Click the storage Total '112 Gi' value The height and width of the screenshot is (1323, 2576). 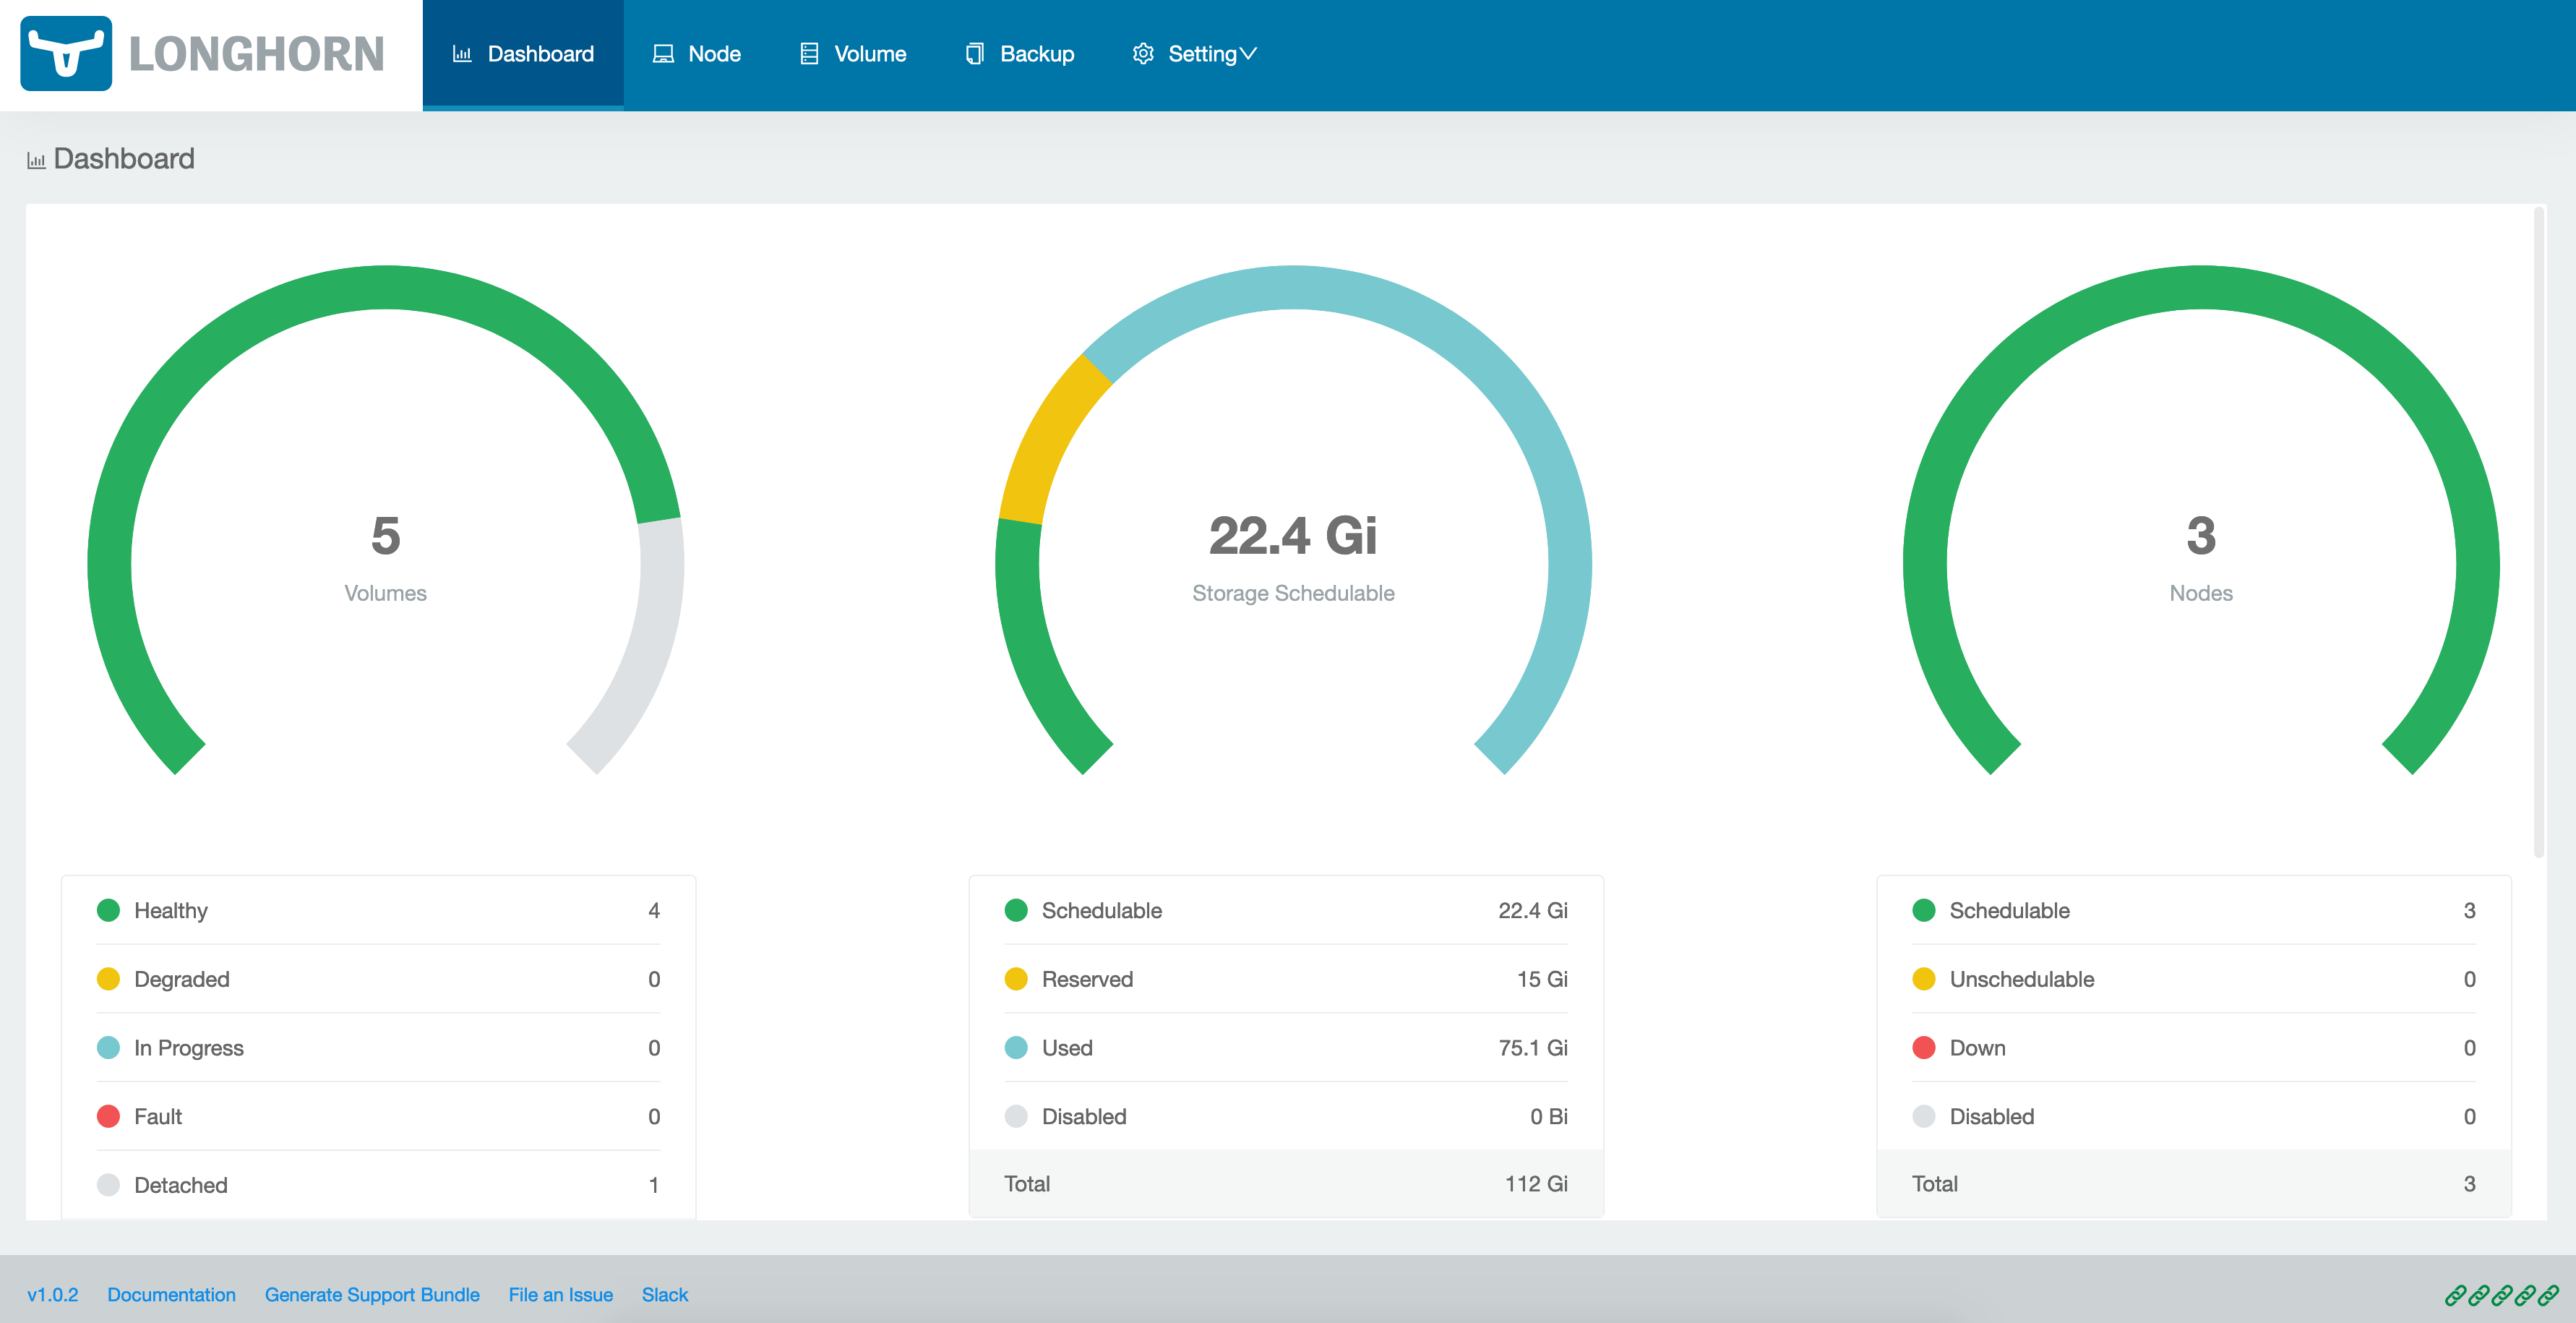1536,1184
